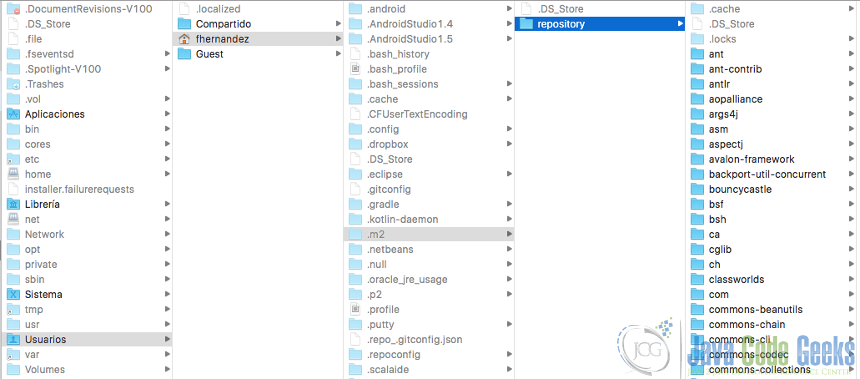The height and width of the screenshot is (379, 860).
Task: Click the repository folder icon
Action: [x=526, y=24]
